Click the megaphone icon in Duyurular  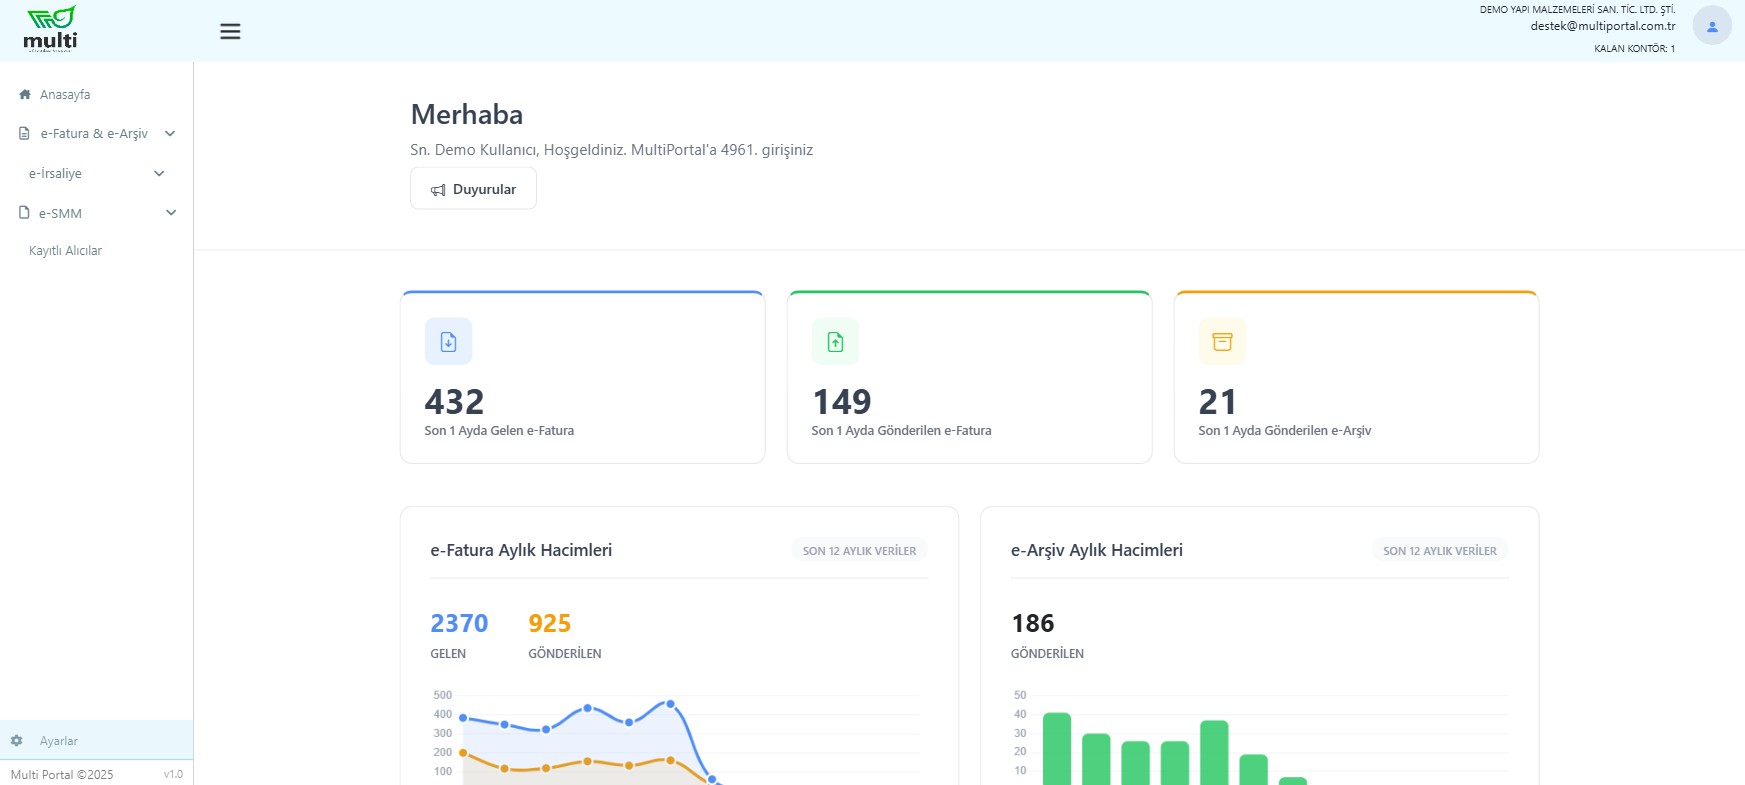click(x=438, y=190)
